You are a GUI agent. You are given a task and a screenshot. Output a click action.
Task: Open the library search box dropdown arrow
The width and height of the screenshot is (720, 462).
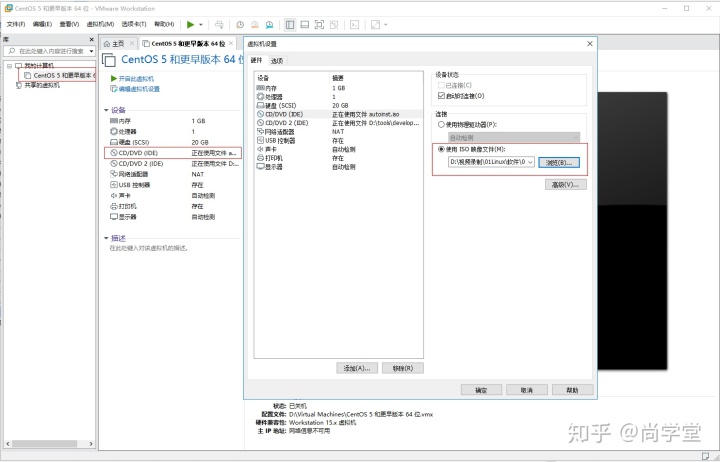(91, 51)
